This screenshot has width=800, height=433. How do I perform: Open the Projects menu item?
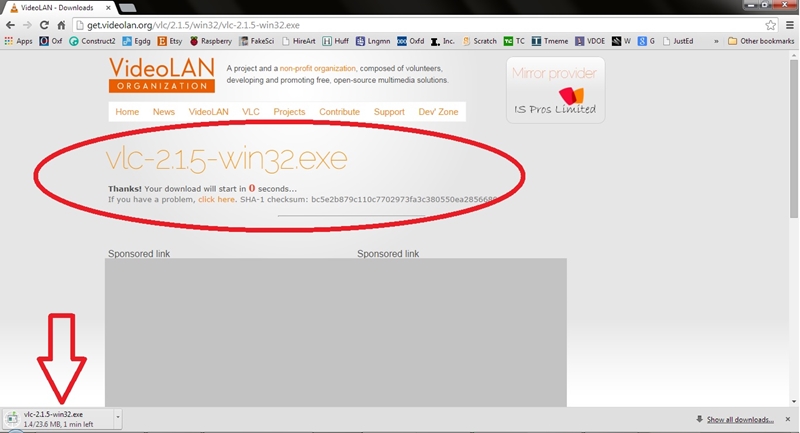coord(289,112)
